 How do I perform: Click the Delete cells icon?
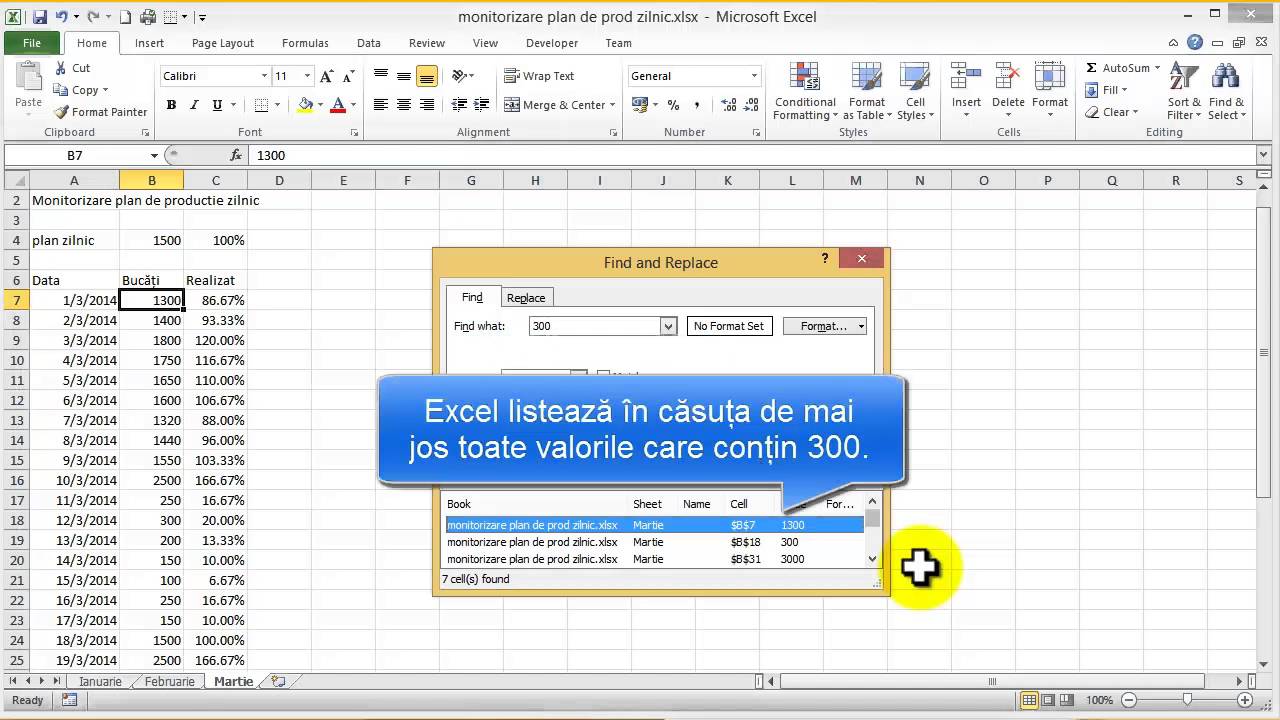click(x=1008, y=77)
